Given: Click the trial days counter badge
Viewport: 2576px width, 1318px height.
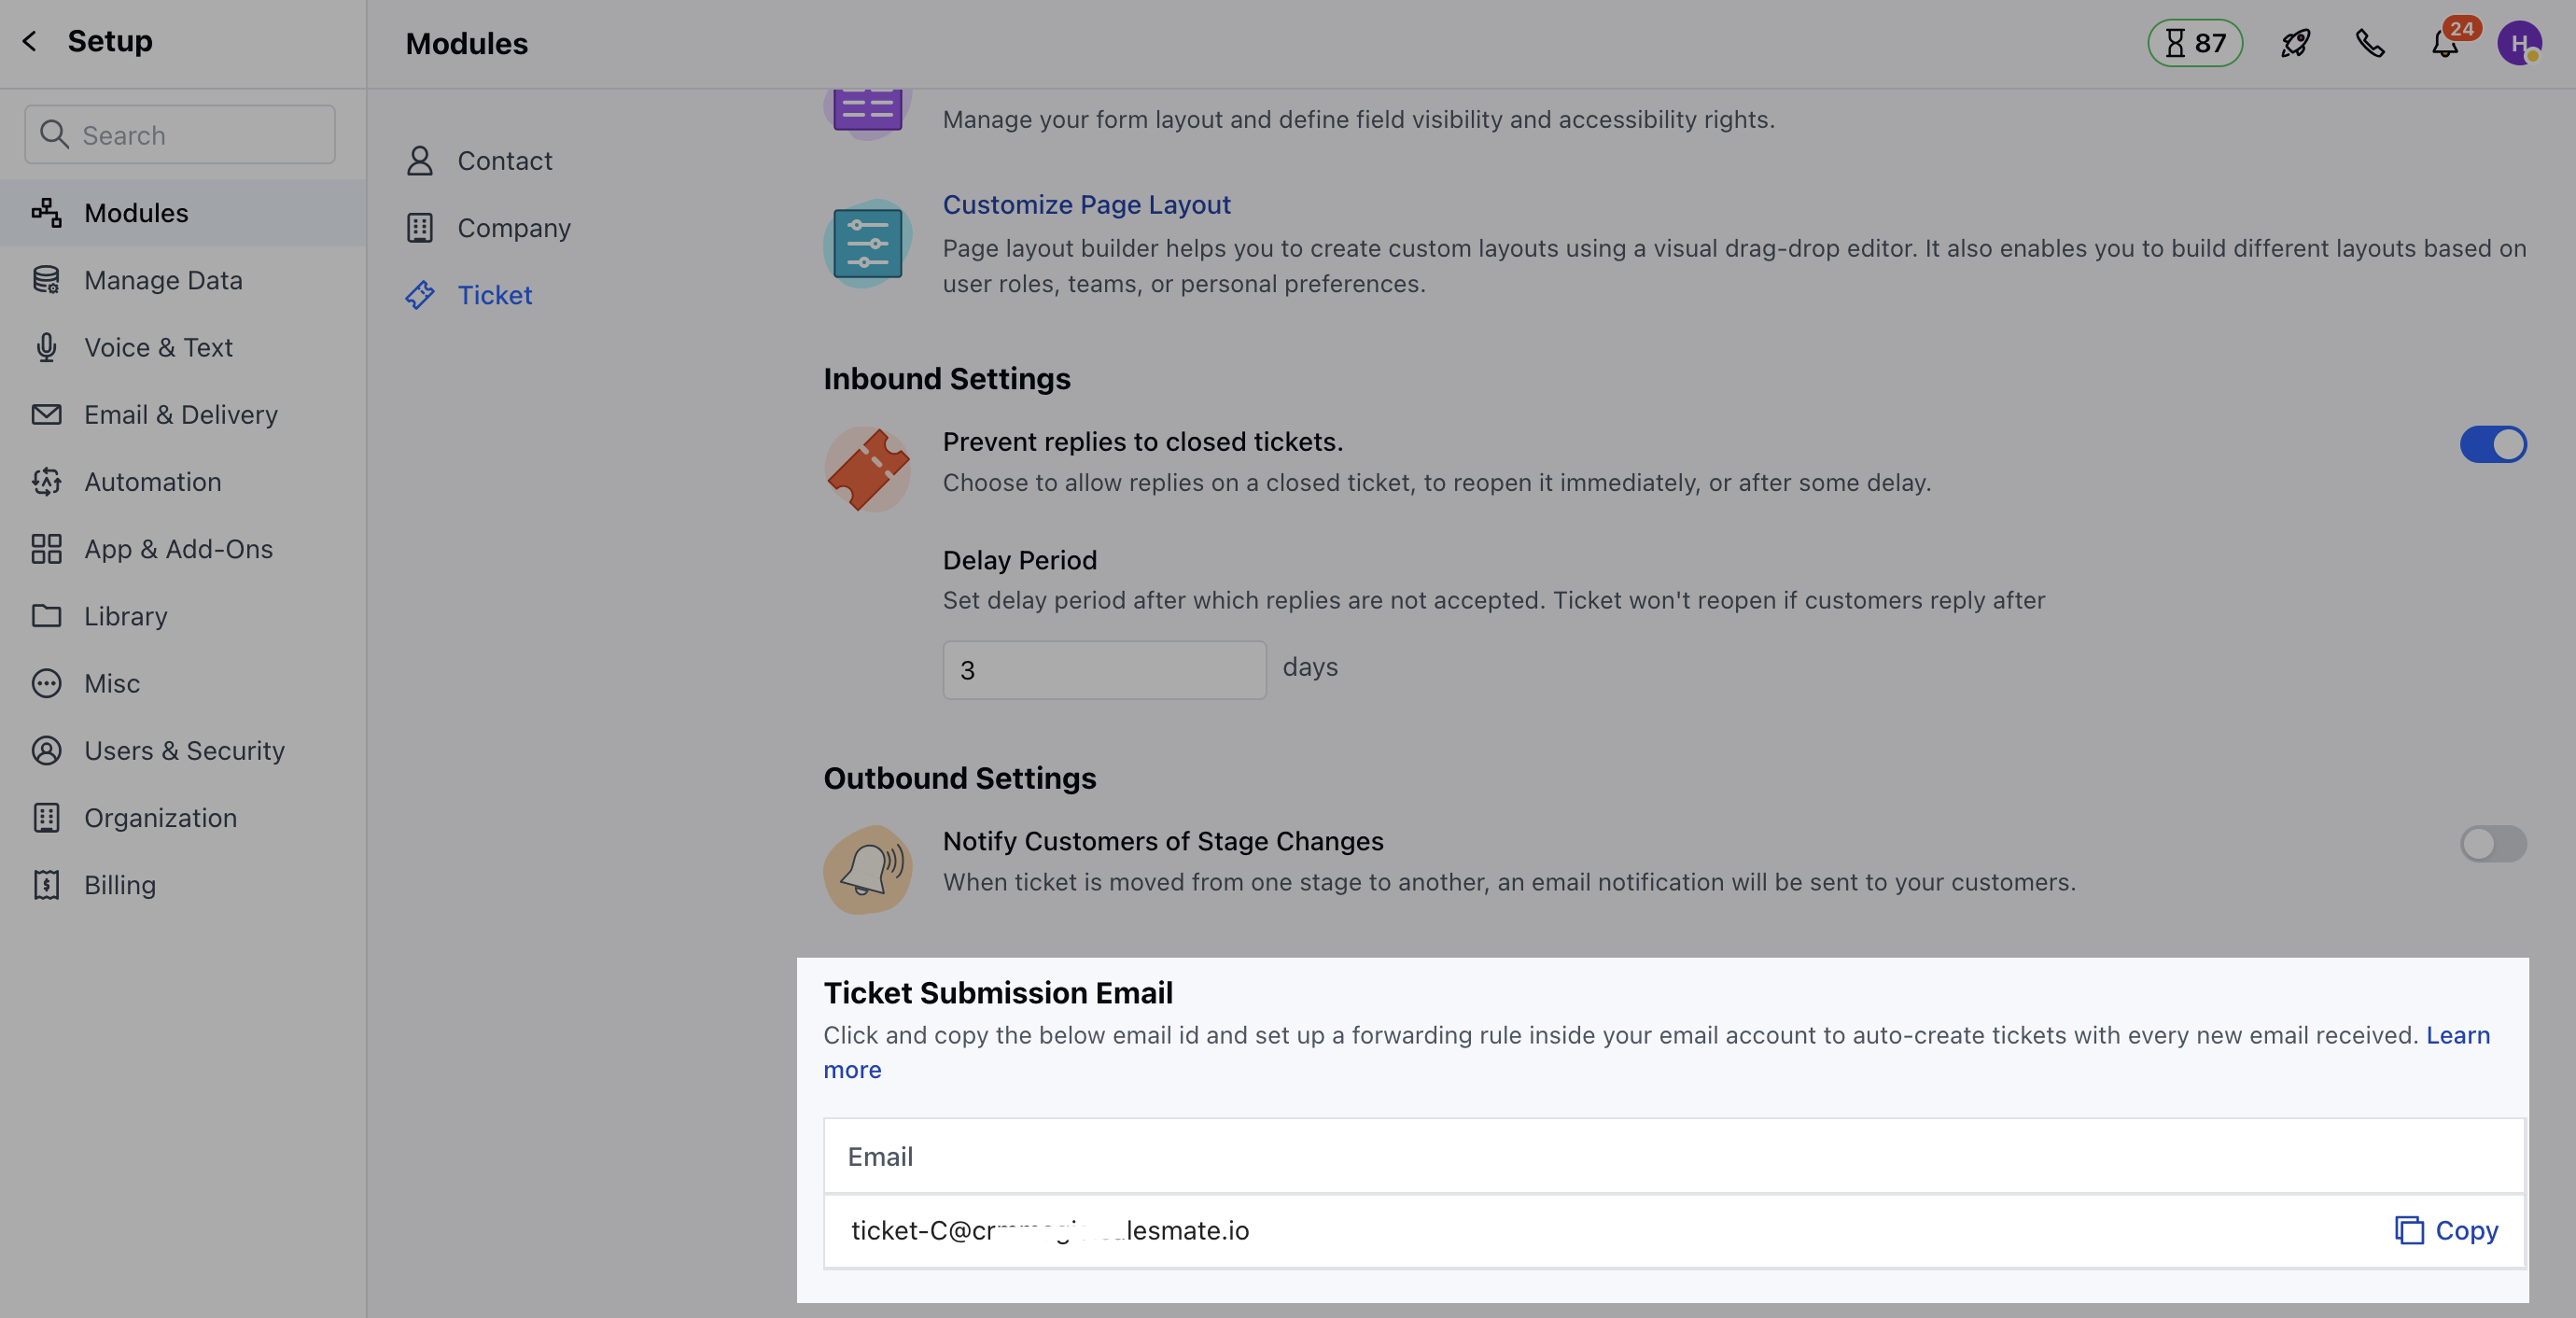Looking at the screenshot, I should [2195, 43].
